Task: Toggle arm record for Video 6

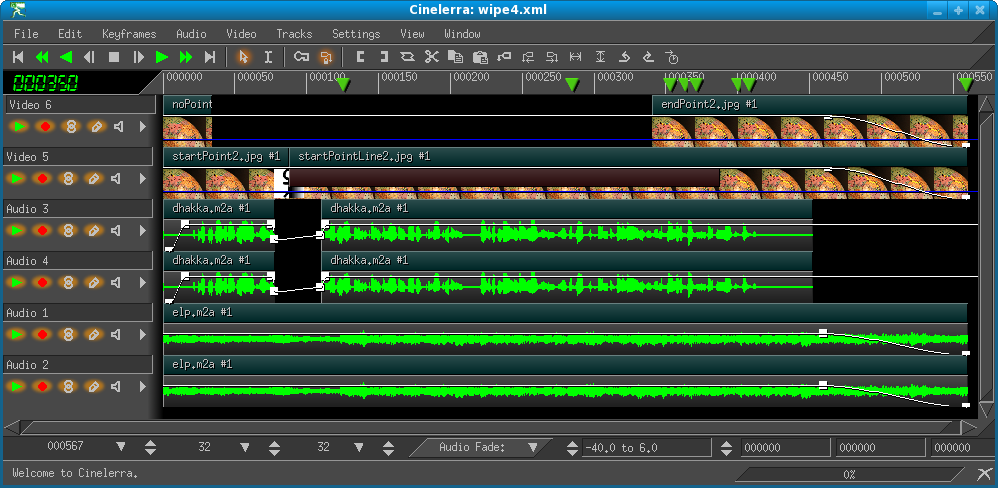Action: (x=44, y=127)
